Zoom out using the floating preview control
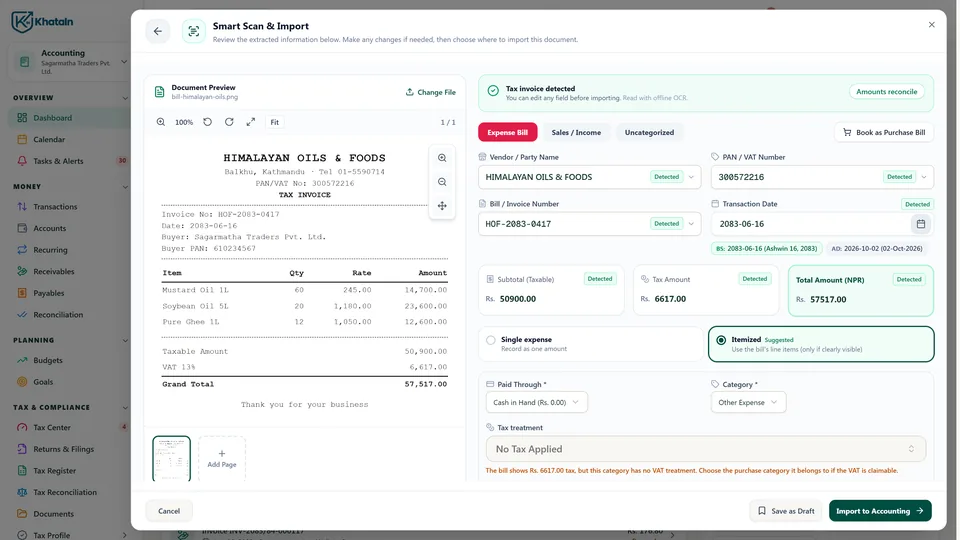960x540 pixels. click(442, 182)
